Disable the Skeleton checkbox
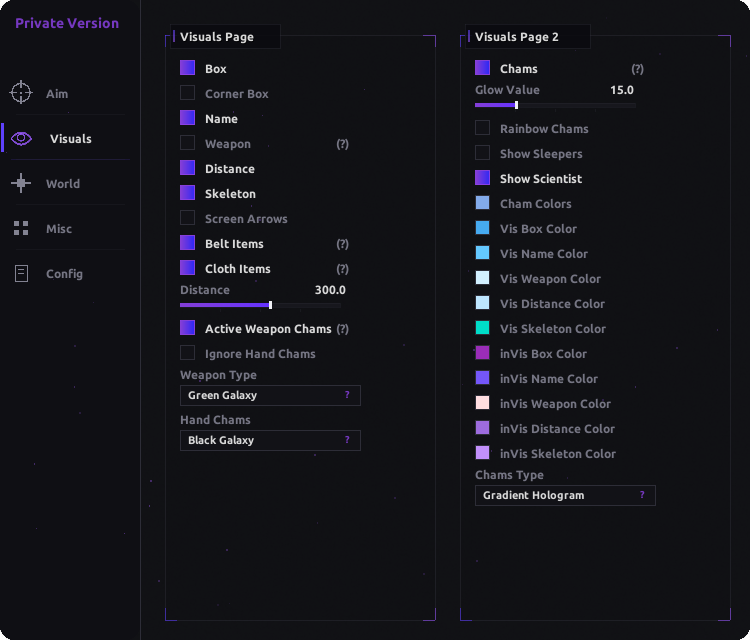Image resolution: width=750 pixels, height=640 pixels. (x=188, y=193)
